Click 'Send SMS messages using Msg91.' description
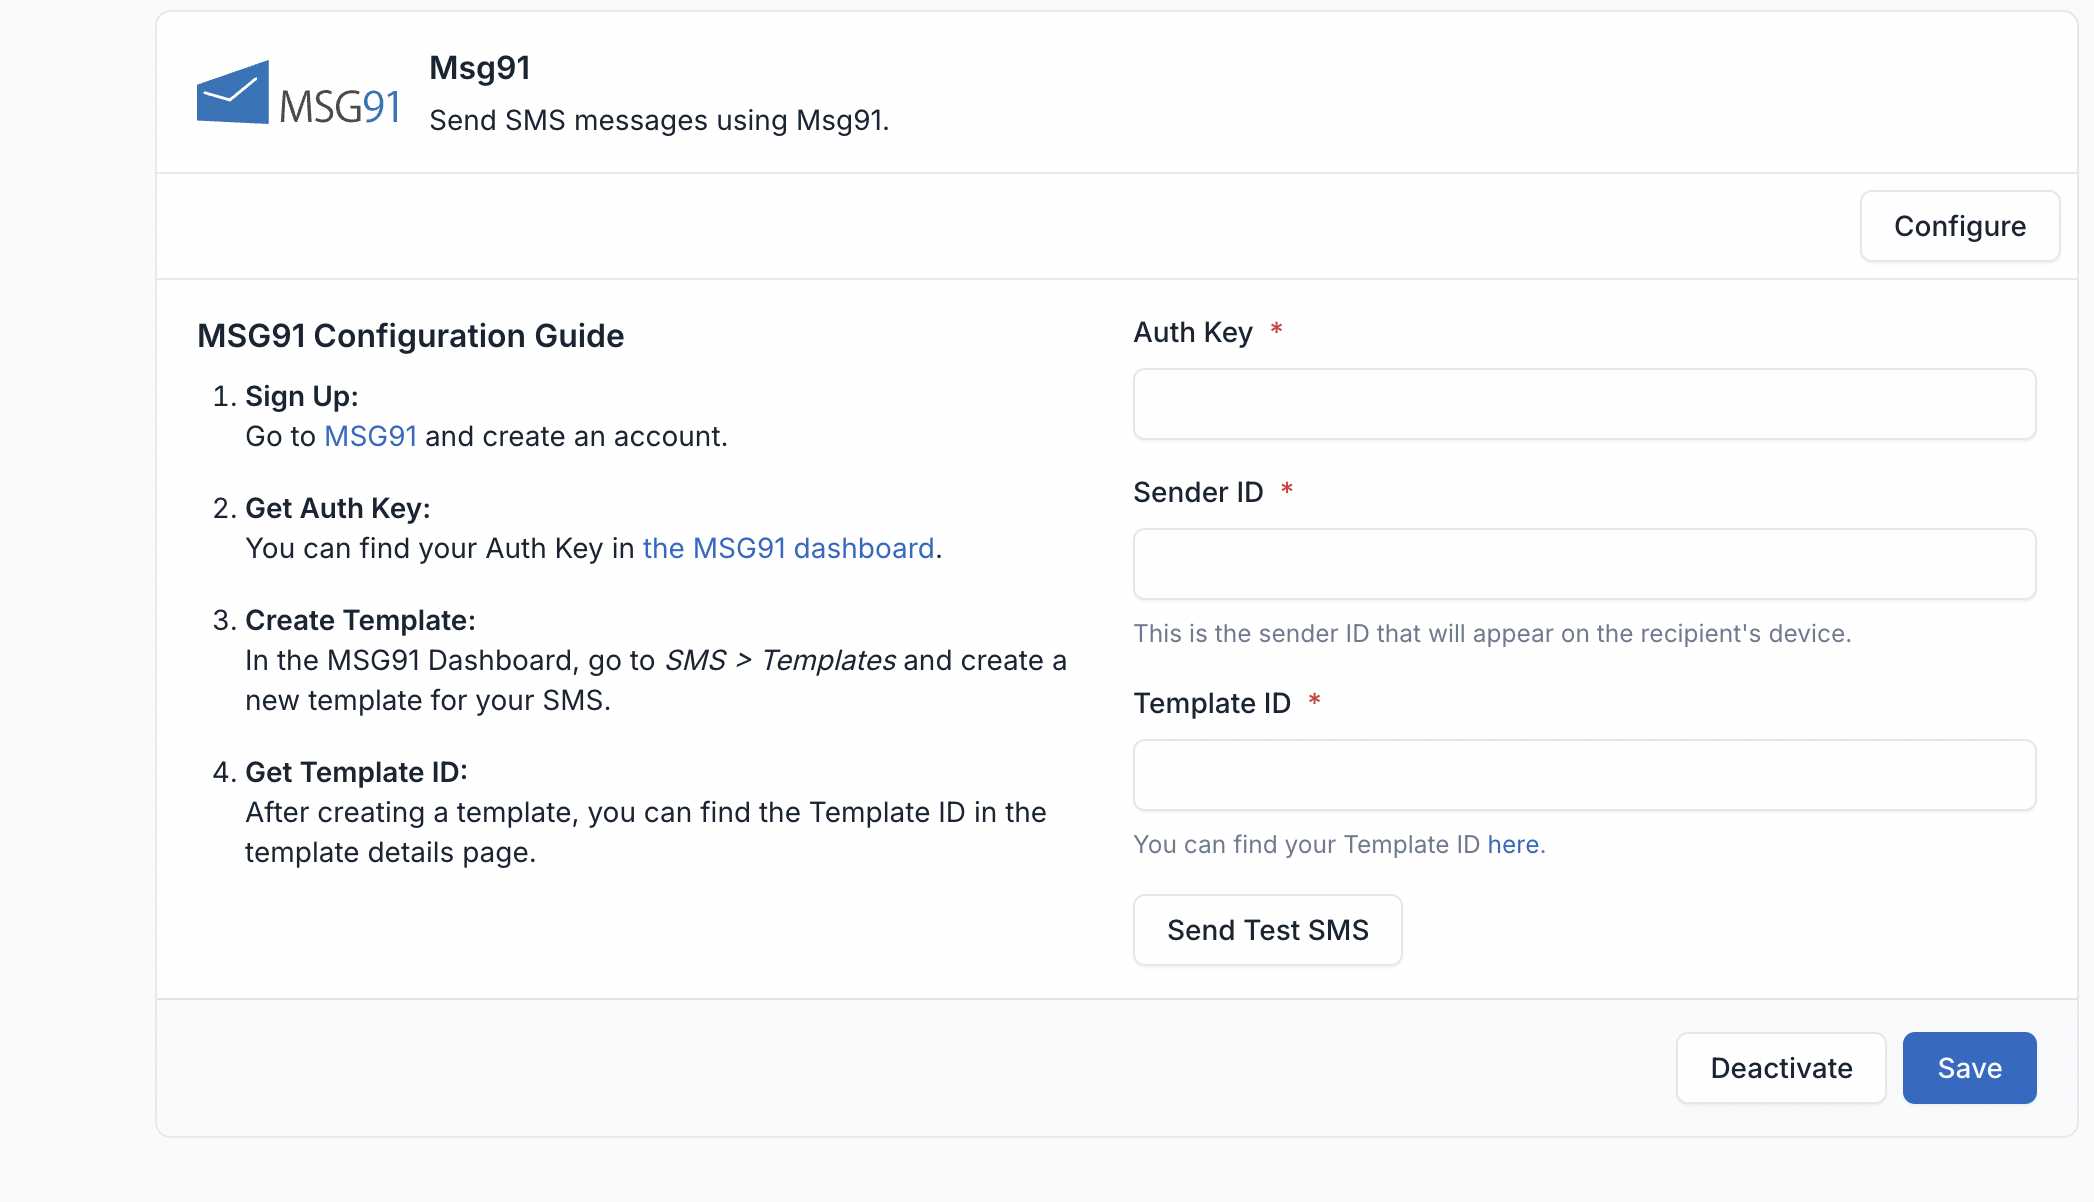This screenshot has width=2094, height=1202. 659,120
